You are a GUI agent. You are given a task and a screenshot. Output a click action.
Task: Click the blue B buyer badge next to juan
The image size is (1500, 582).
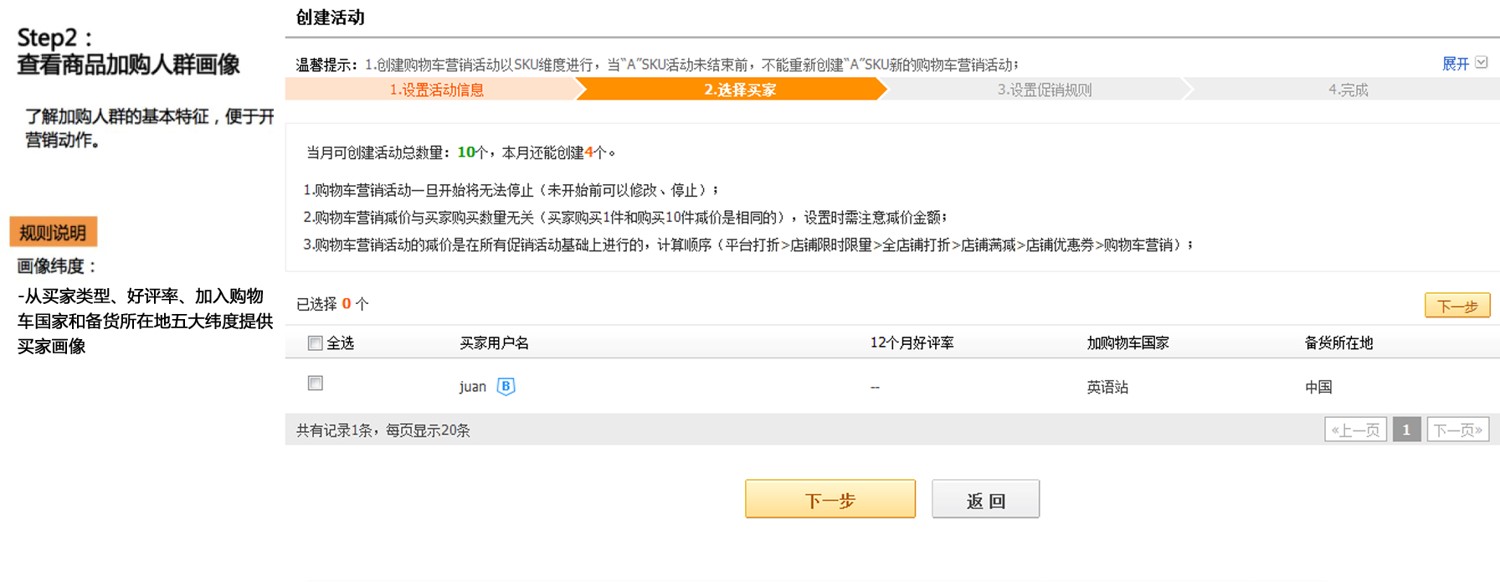[504, 385]
